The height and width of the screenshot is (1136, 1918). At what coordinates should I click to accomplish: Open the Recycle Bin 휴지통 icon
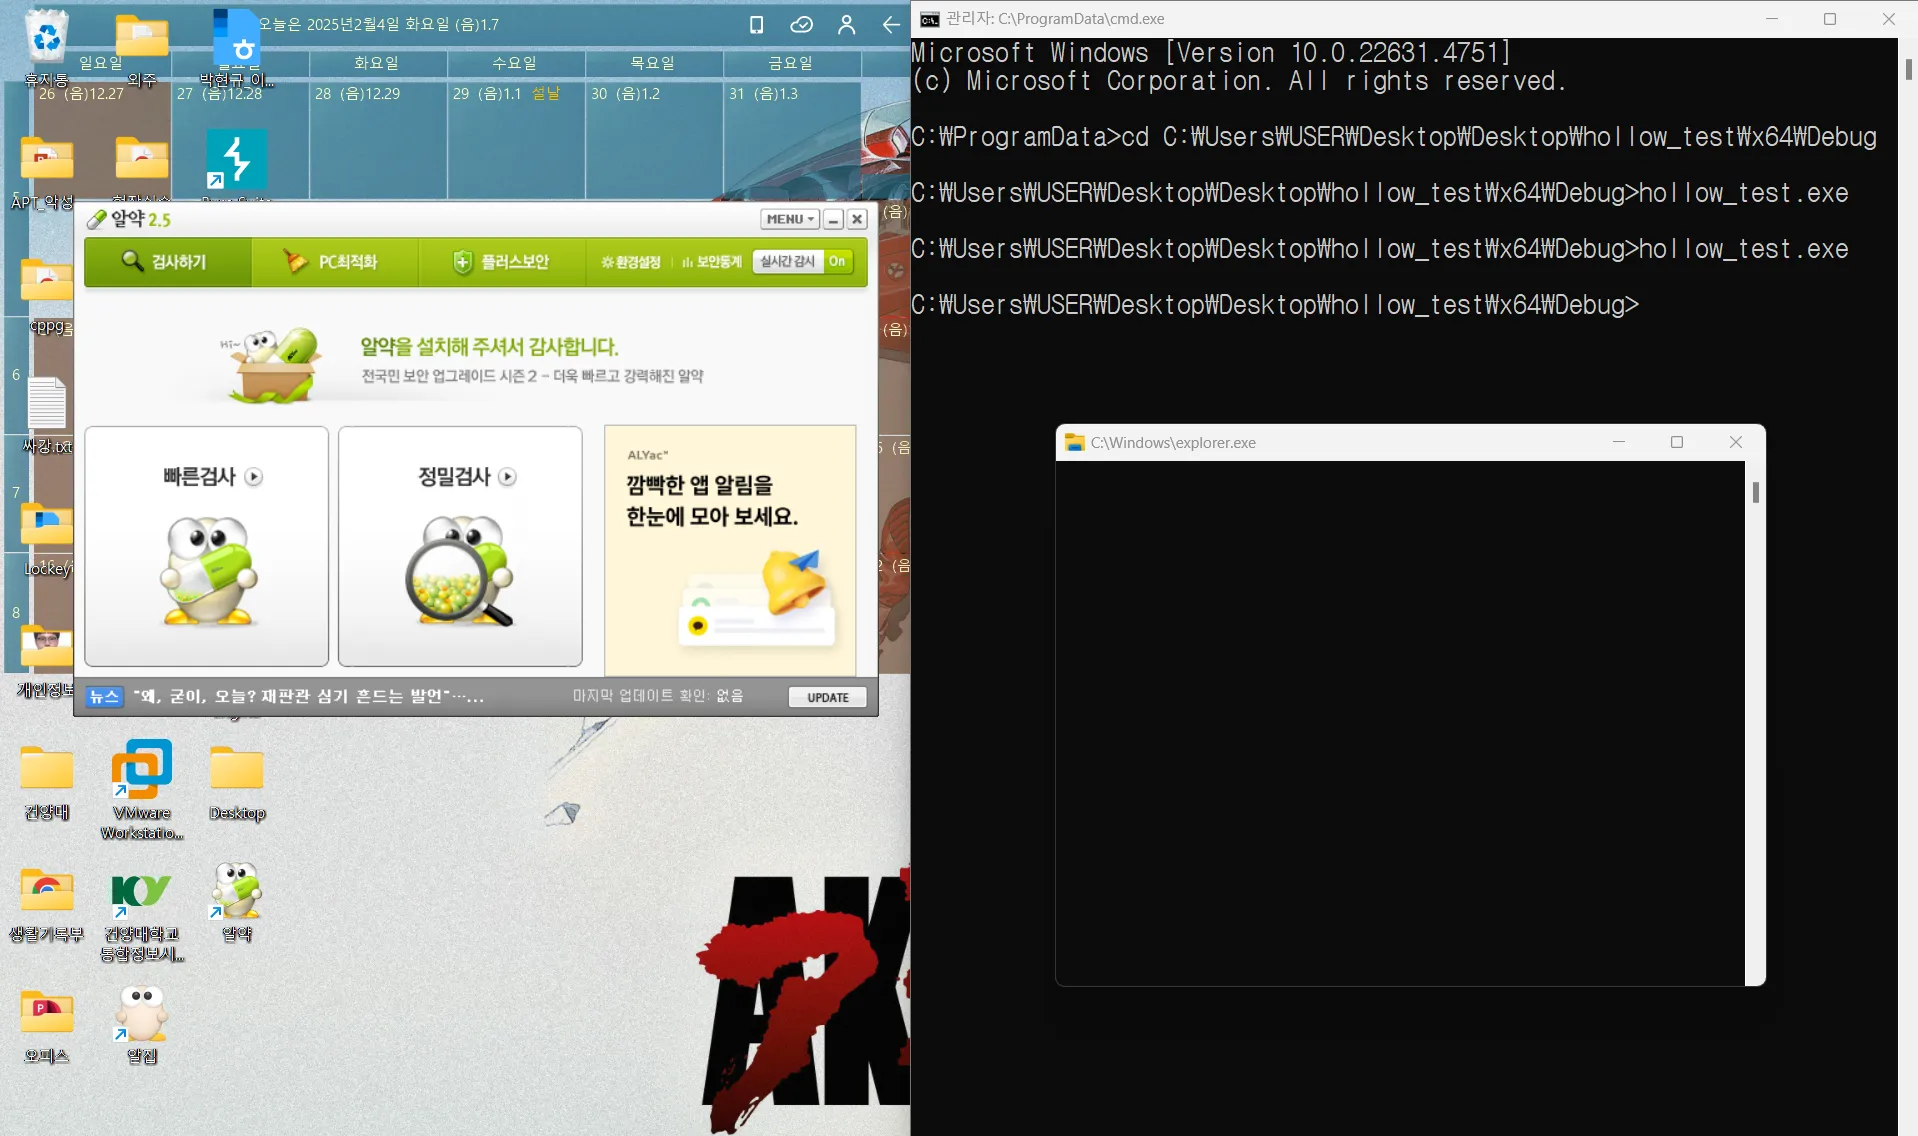[46, 40]
